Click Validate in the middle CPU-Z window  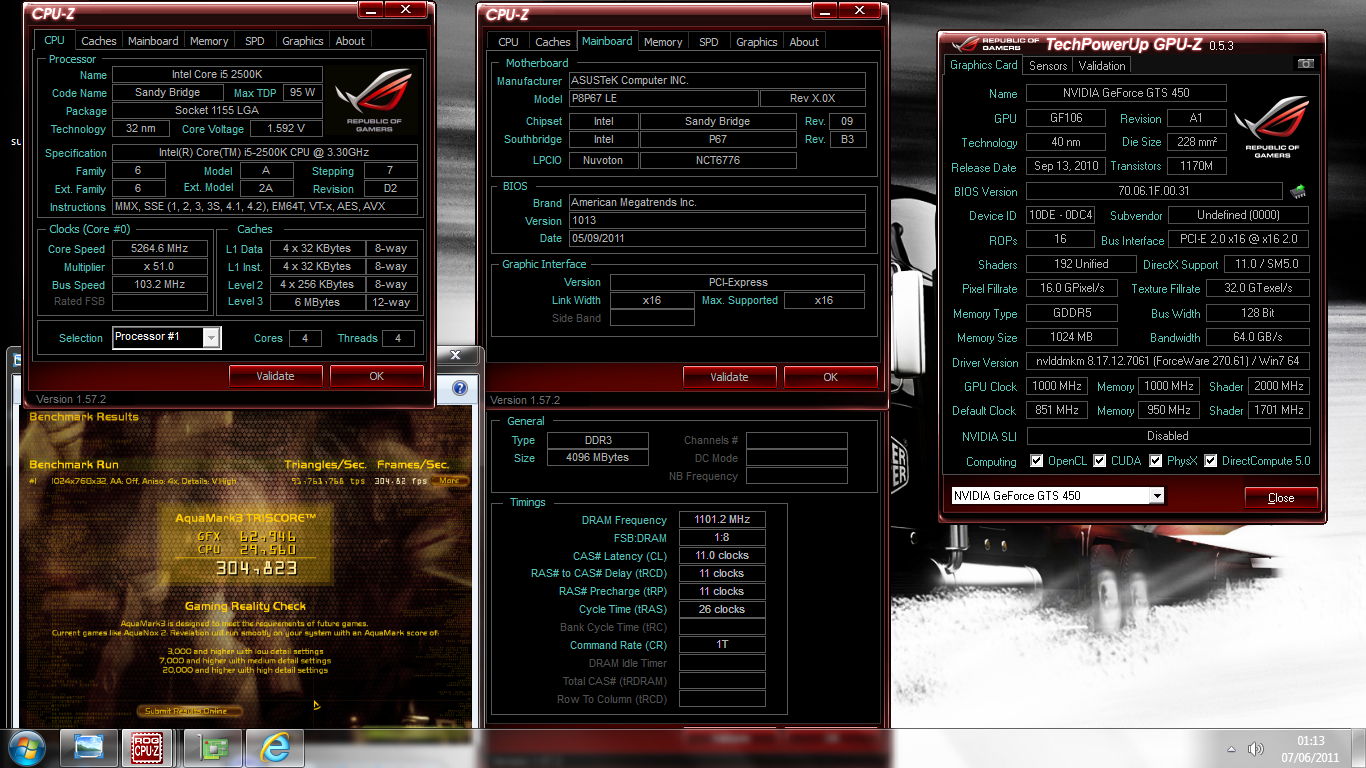coord(730,377)
